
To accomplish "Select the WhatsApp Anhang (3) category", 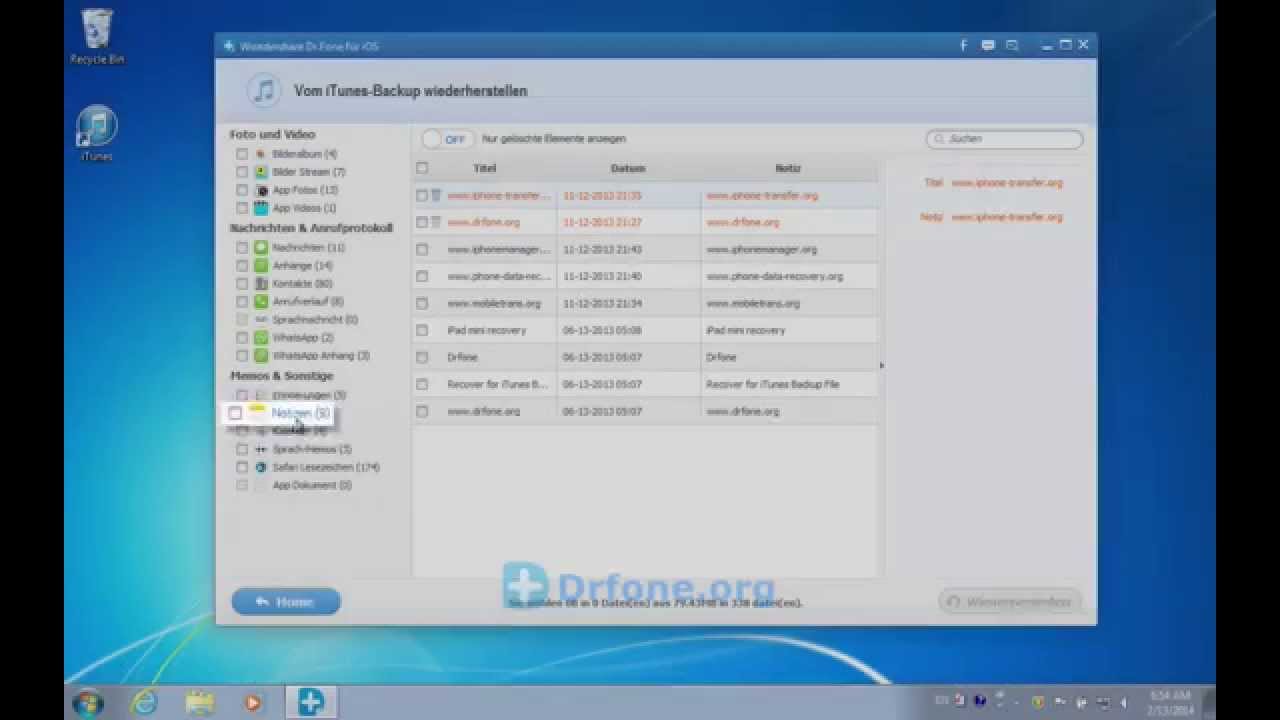I will [x=321, y=355].
